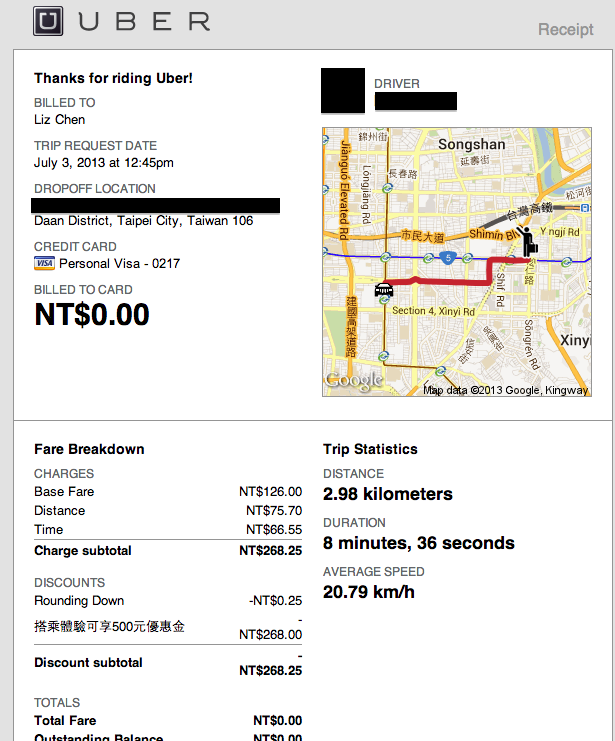615x741 pixels.
Task: Select the NT$0.00 billed amount
Action: tap(92, 314)
